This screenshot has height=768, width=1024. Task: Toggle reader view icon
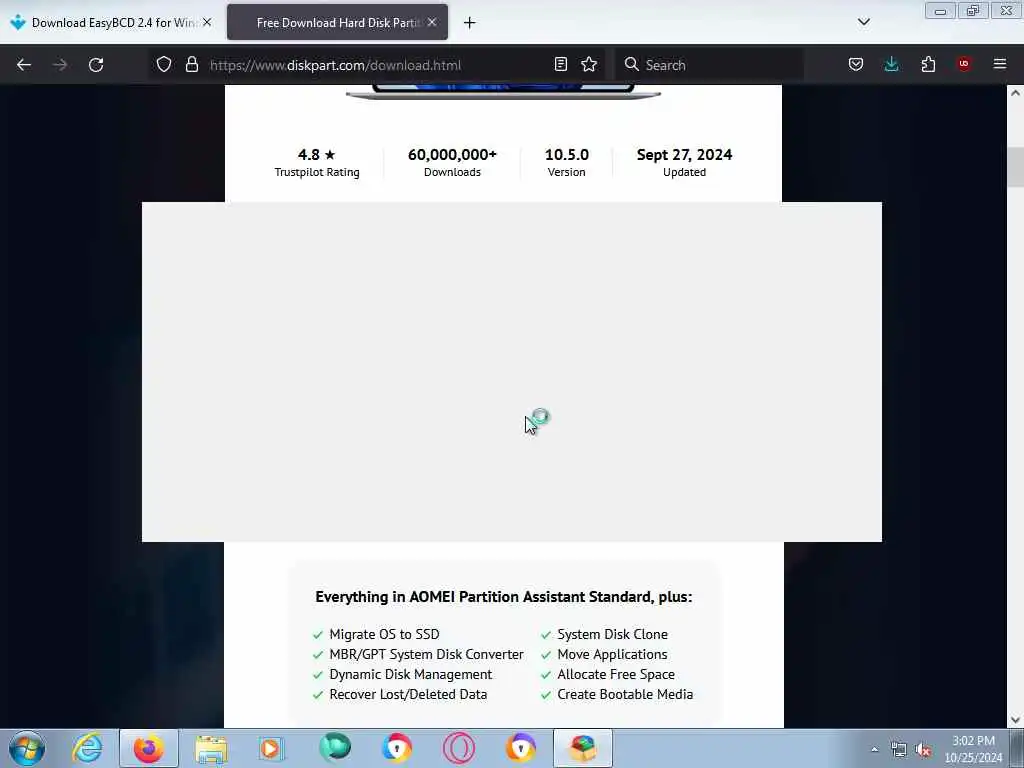tap(560, 64)
